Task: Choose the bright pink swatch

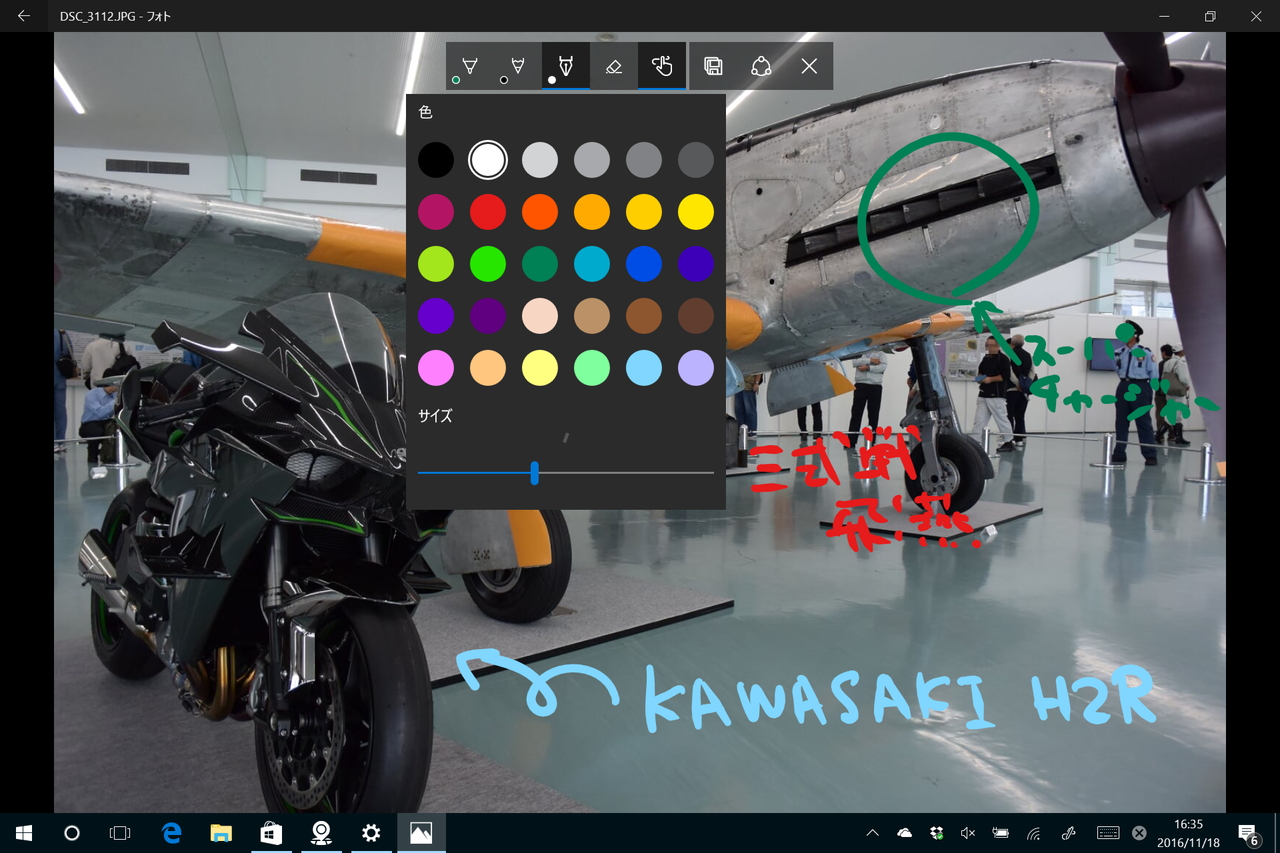Action: pos(436,368)
